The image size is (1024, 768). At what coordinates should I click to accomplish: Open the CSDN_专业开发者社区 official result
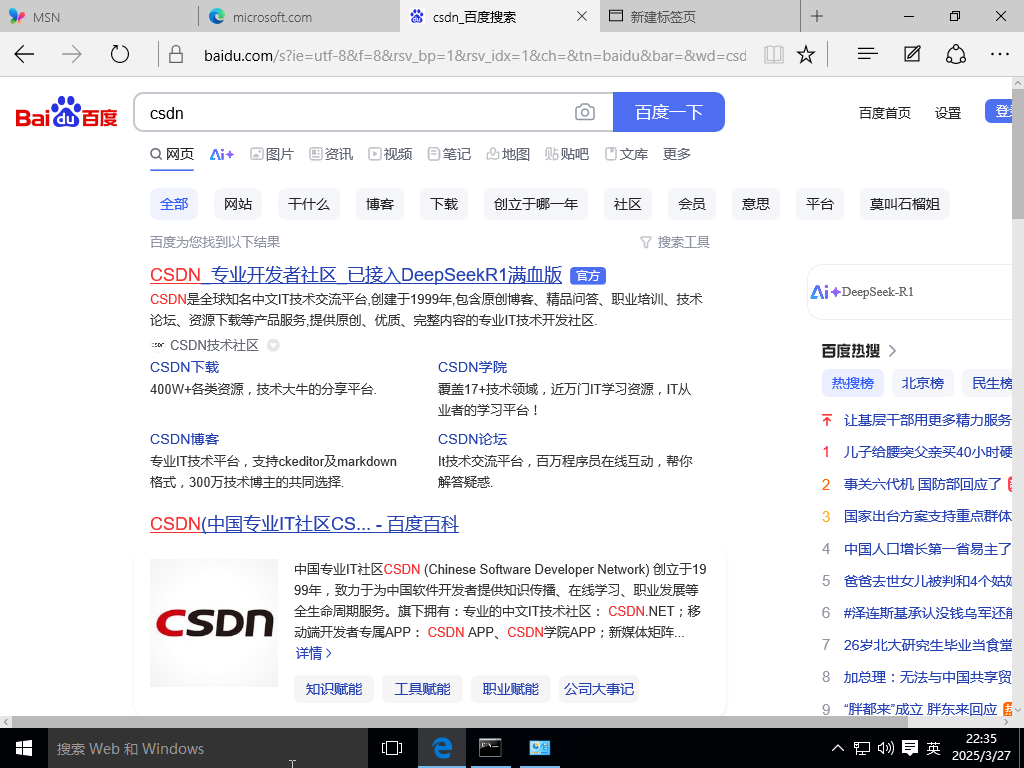356,275
